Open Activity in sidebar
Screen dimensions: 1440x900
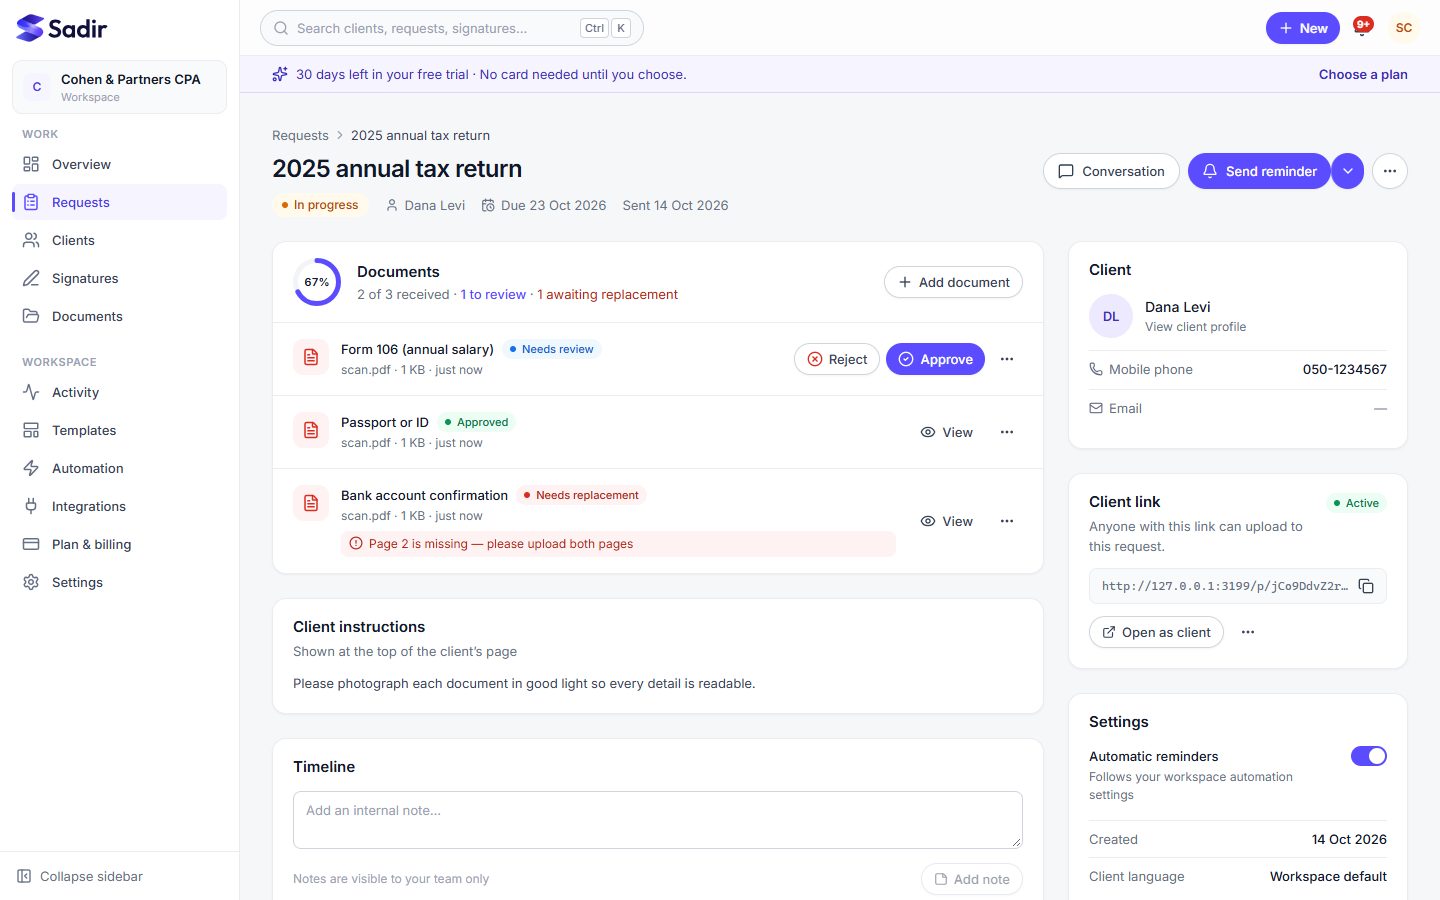click(x=119, y=392)
